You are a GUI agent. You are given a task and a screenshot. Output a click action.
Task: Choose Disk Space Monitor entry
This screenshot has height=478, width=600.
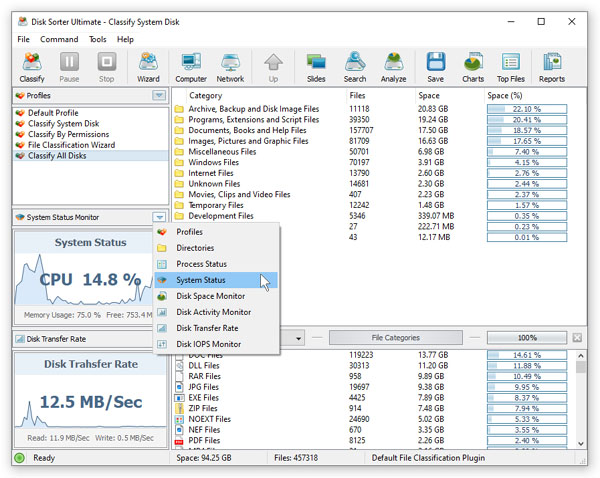(x=216, y=296)
